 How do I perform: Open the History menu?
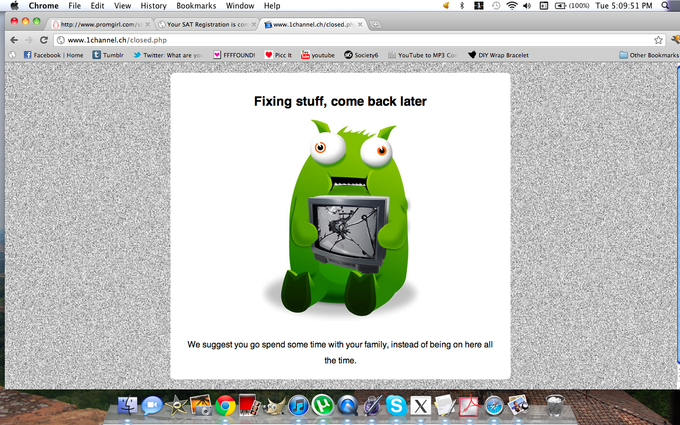(x=154, y=6)
